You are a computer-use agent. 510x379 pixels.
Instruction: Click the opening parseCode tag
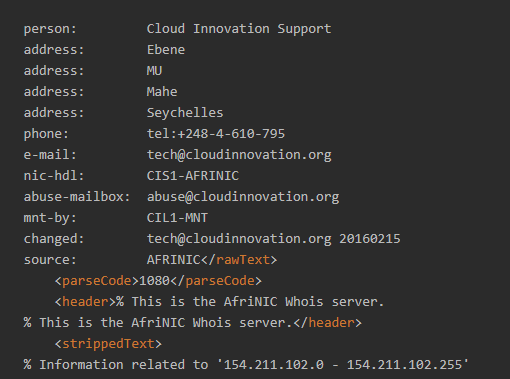tap(97, 281)
